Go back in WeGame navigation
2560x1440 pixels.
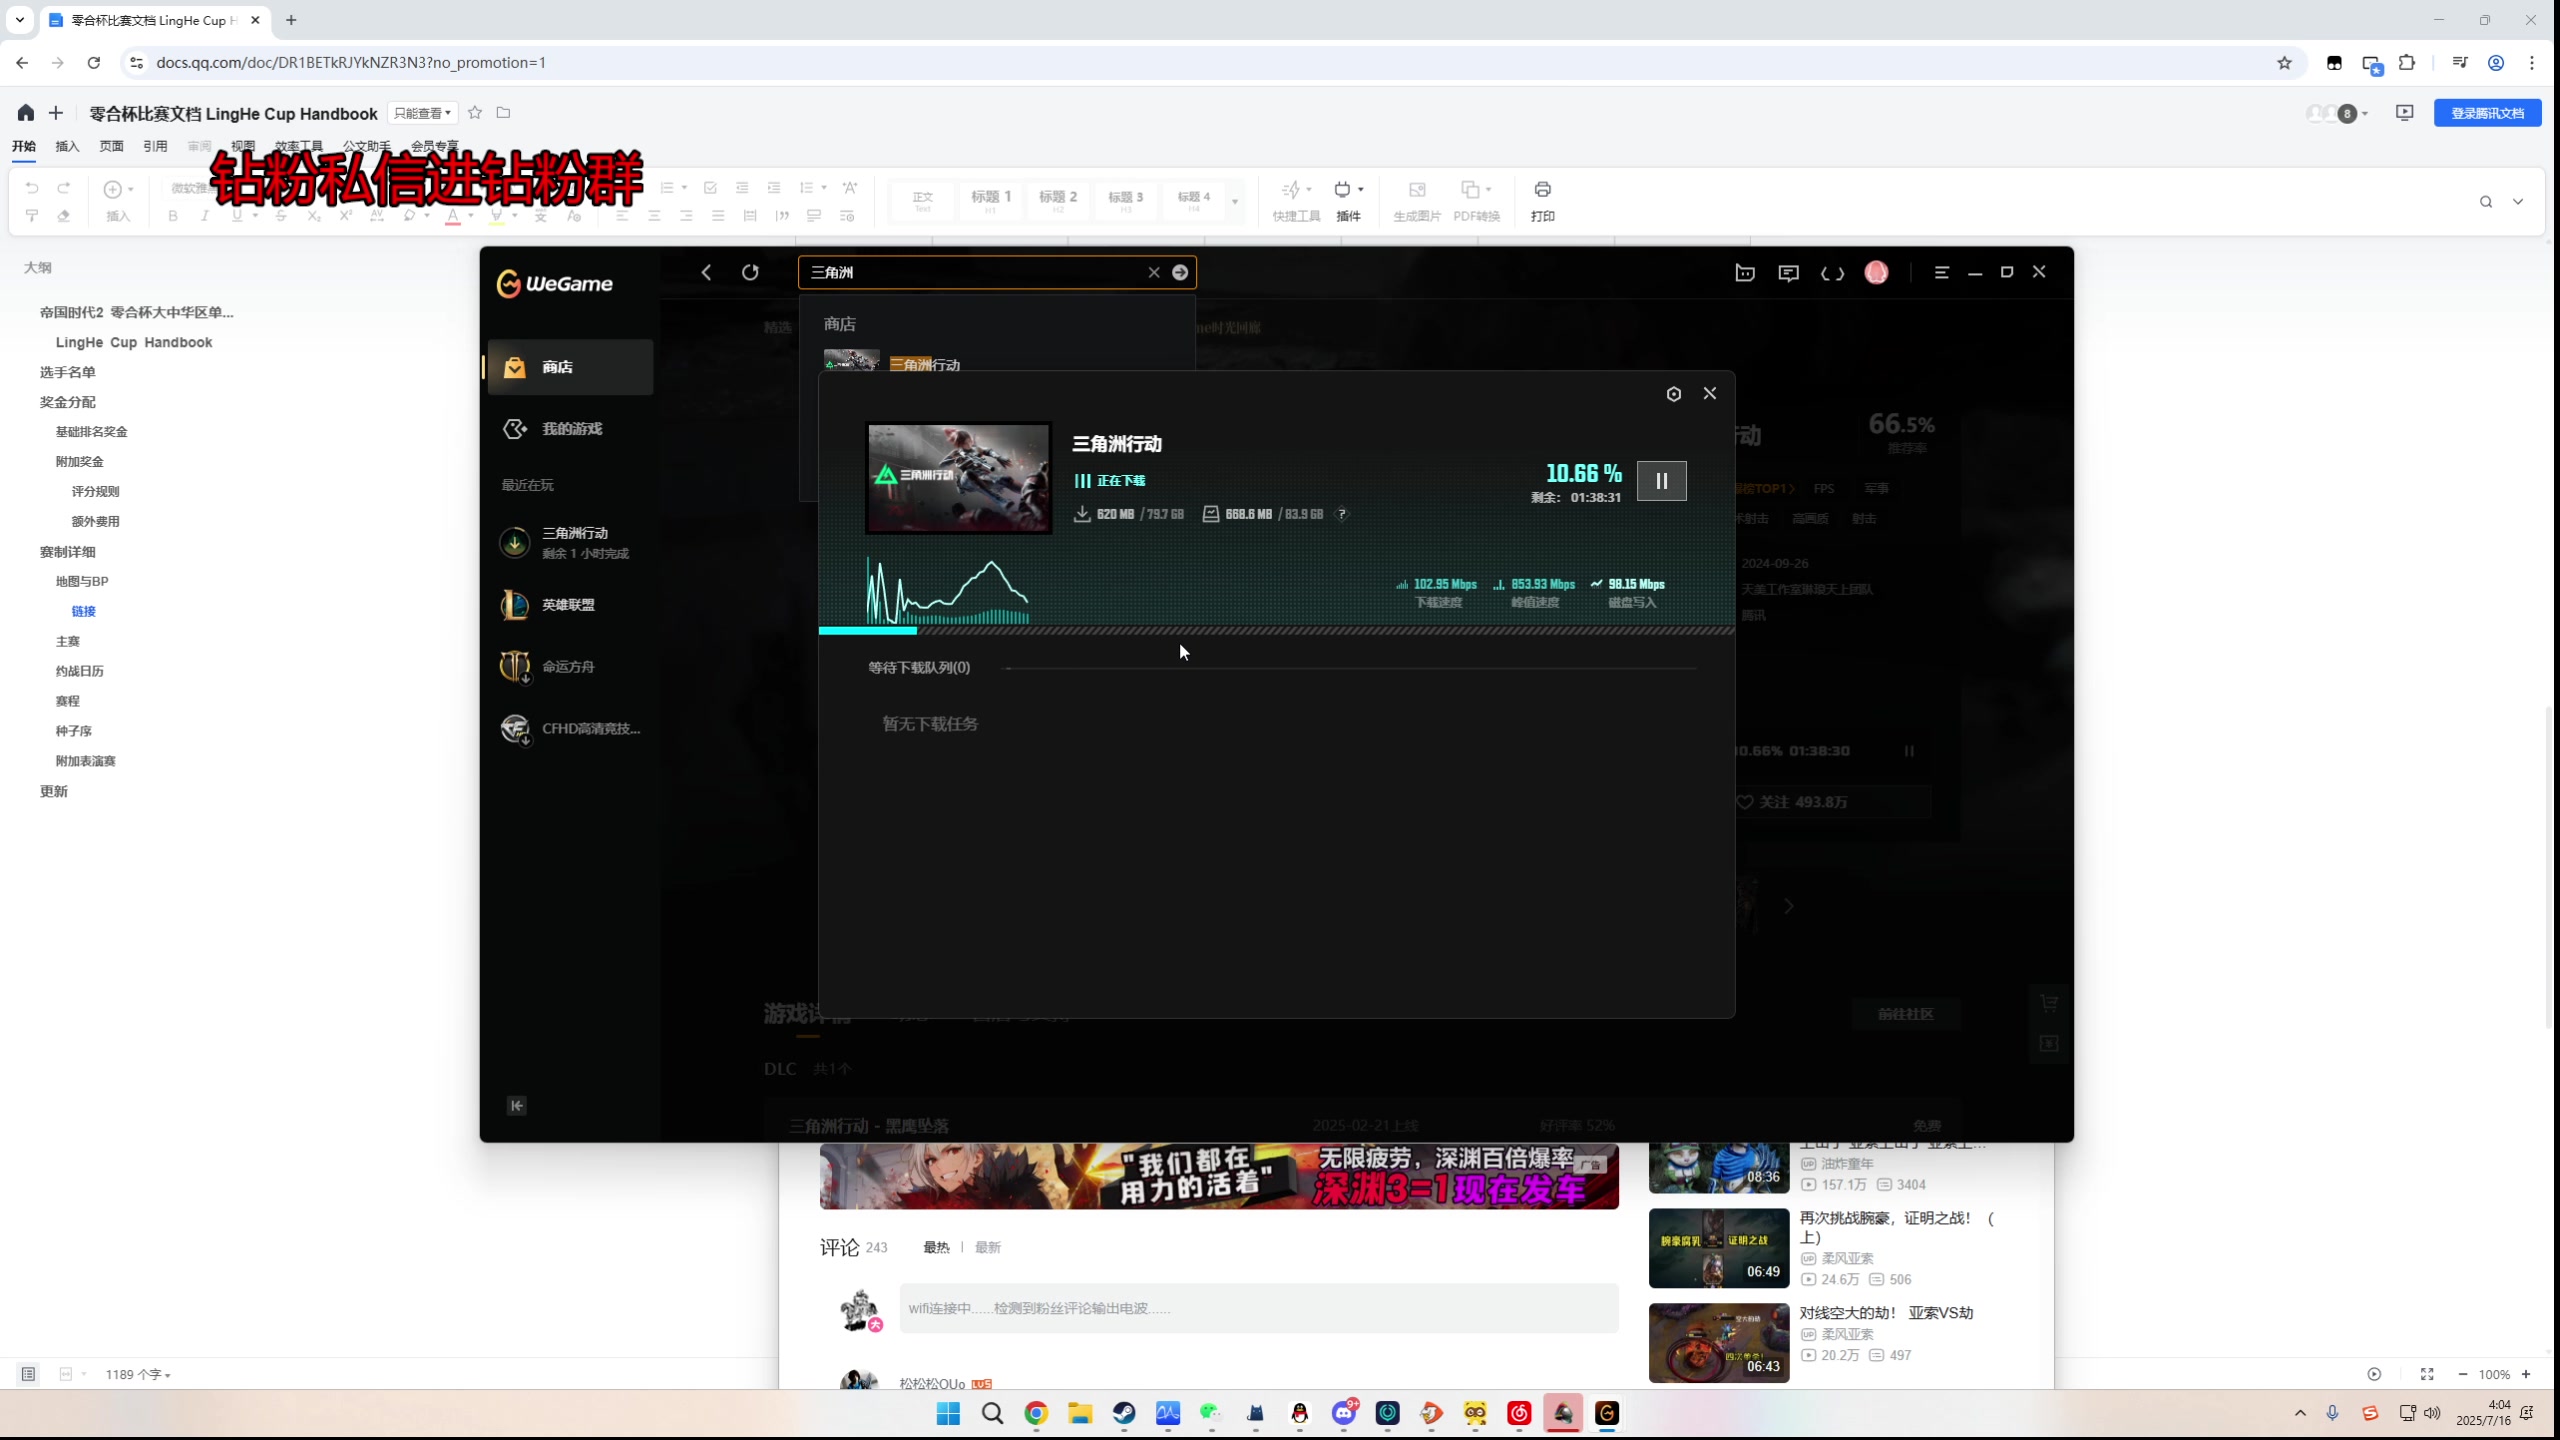707,272
